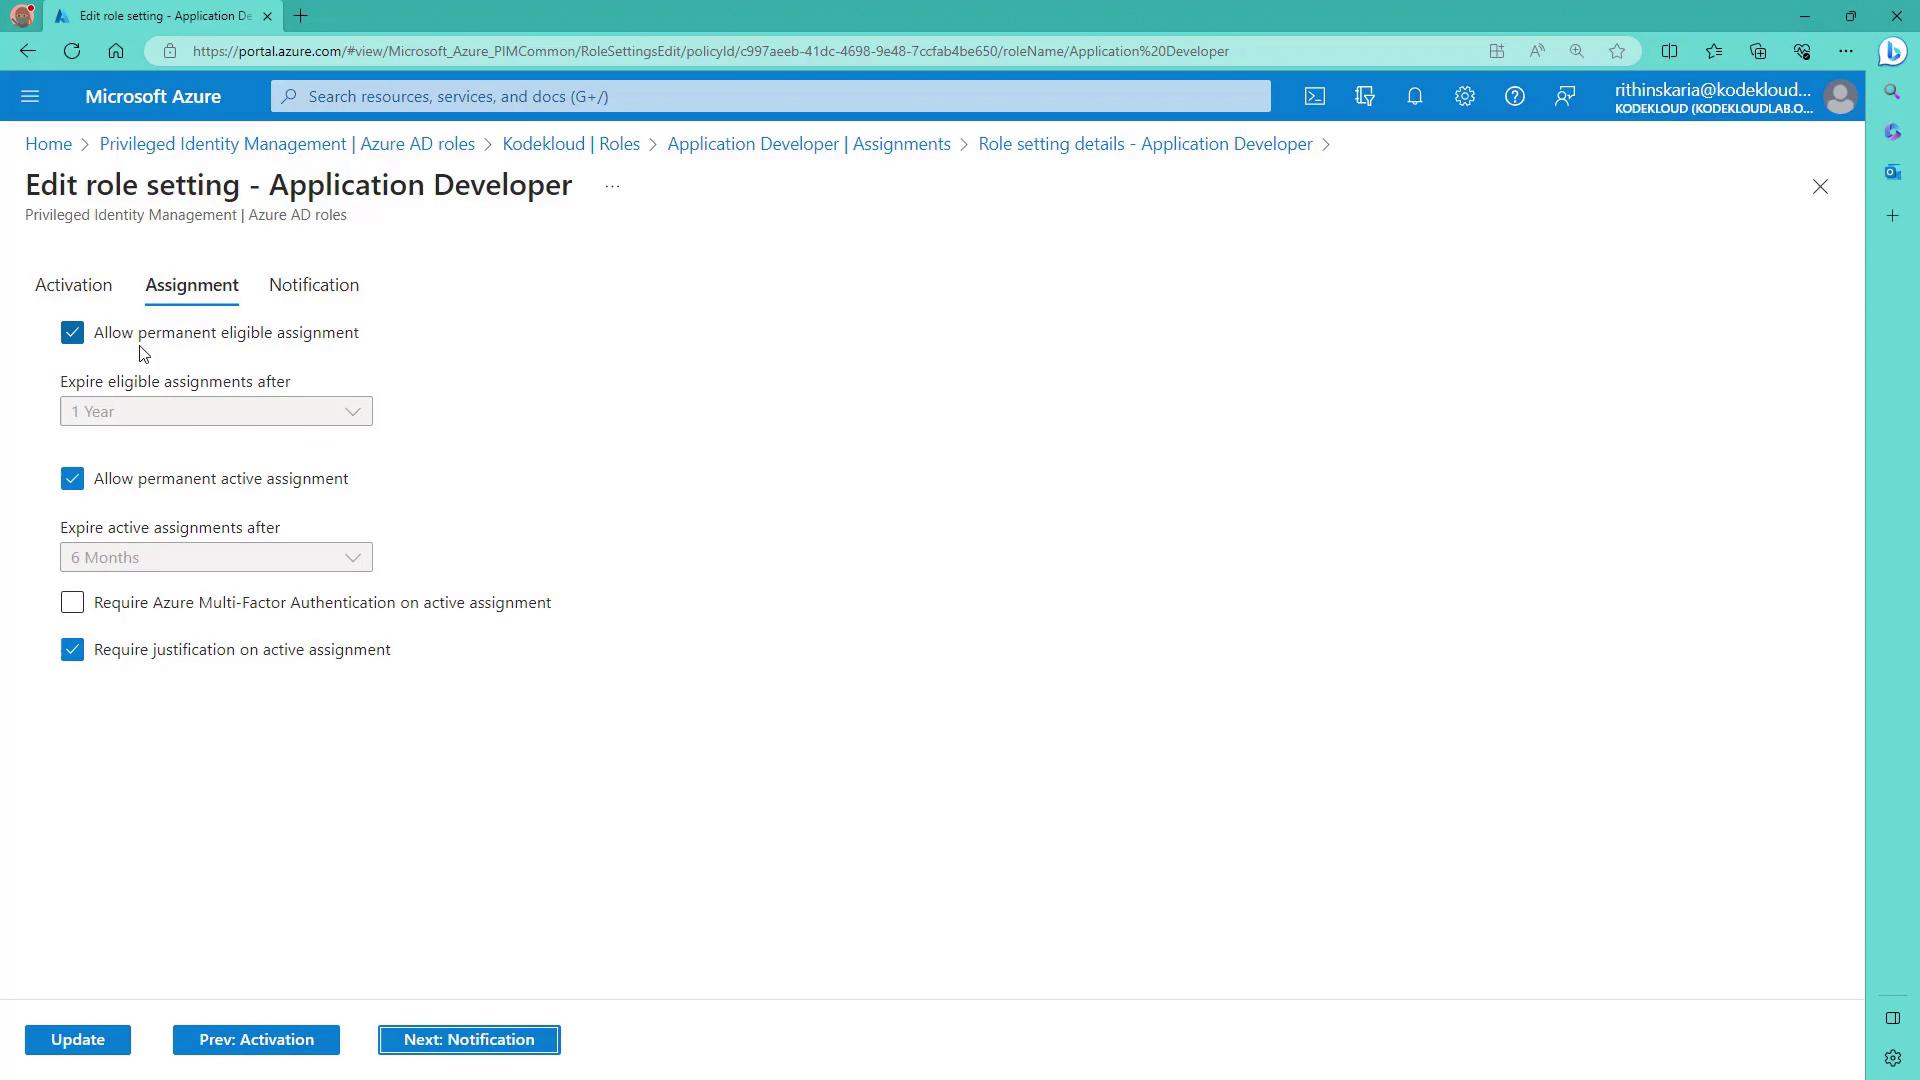Screen dimensions: 1920x1080
Task: Open Privileged Identity Management | Azure AD roles breadcrumb
Action: point(287,144)
